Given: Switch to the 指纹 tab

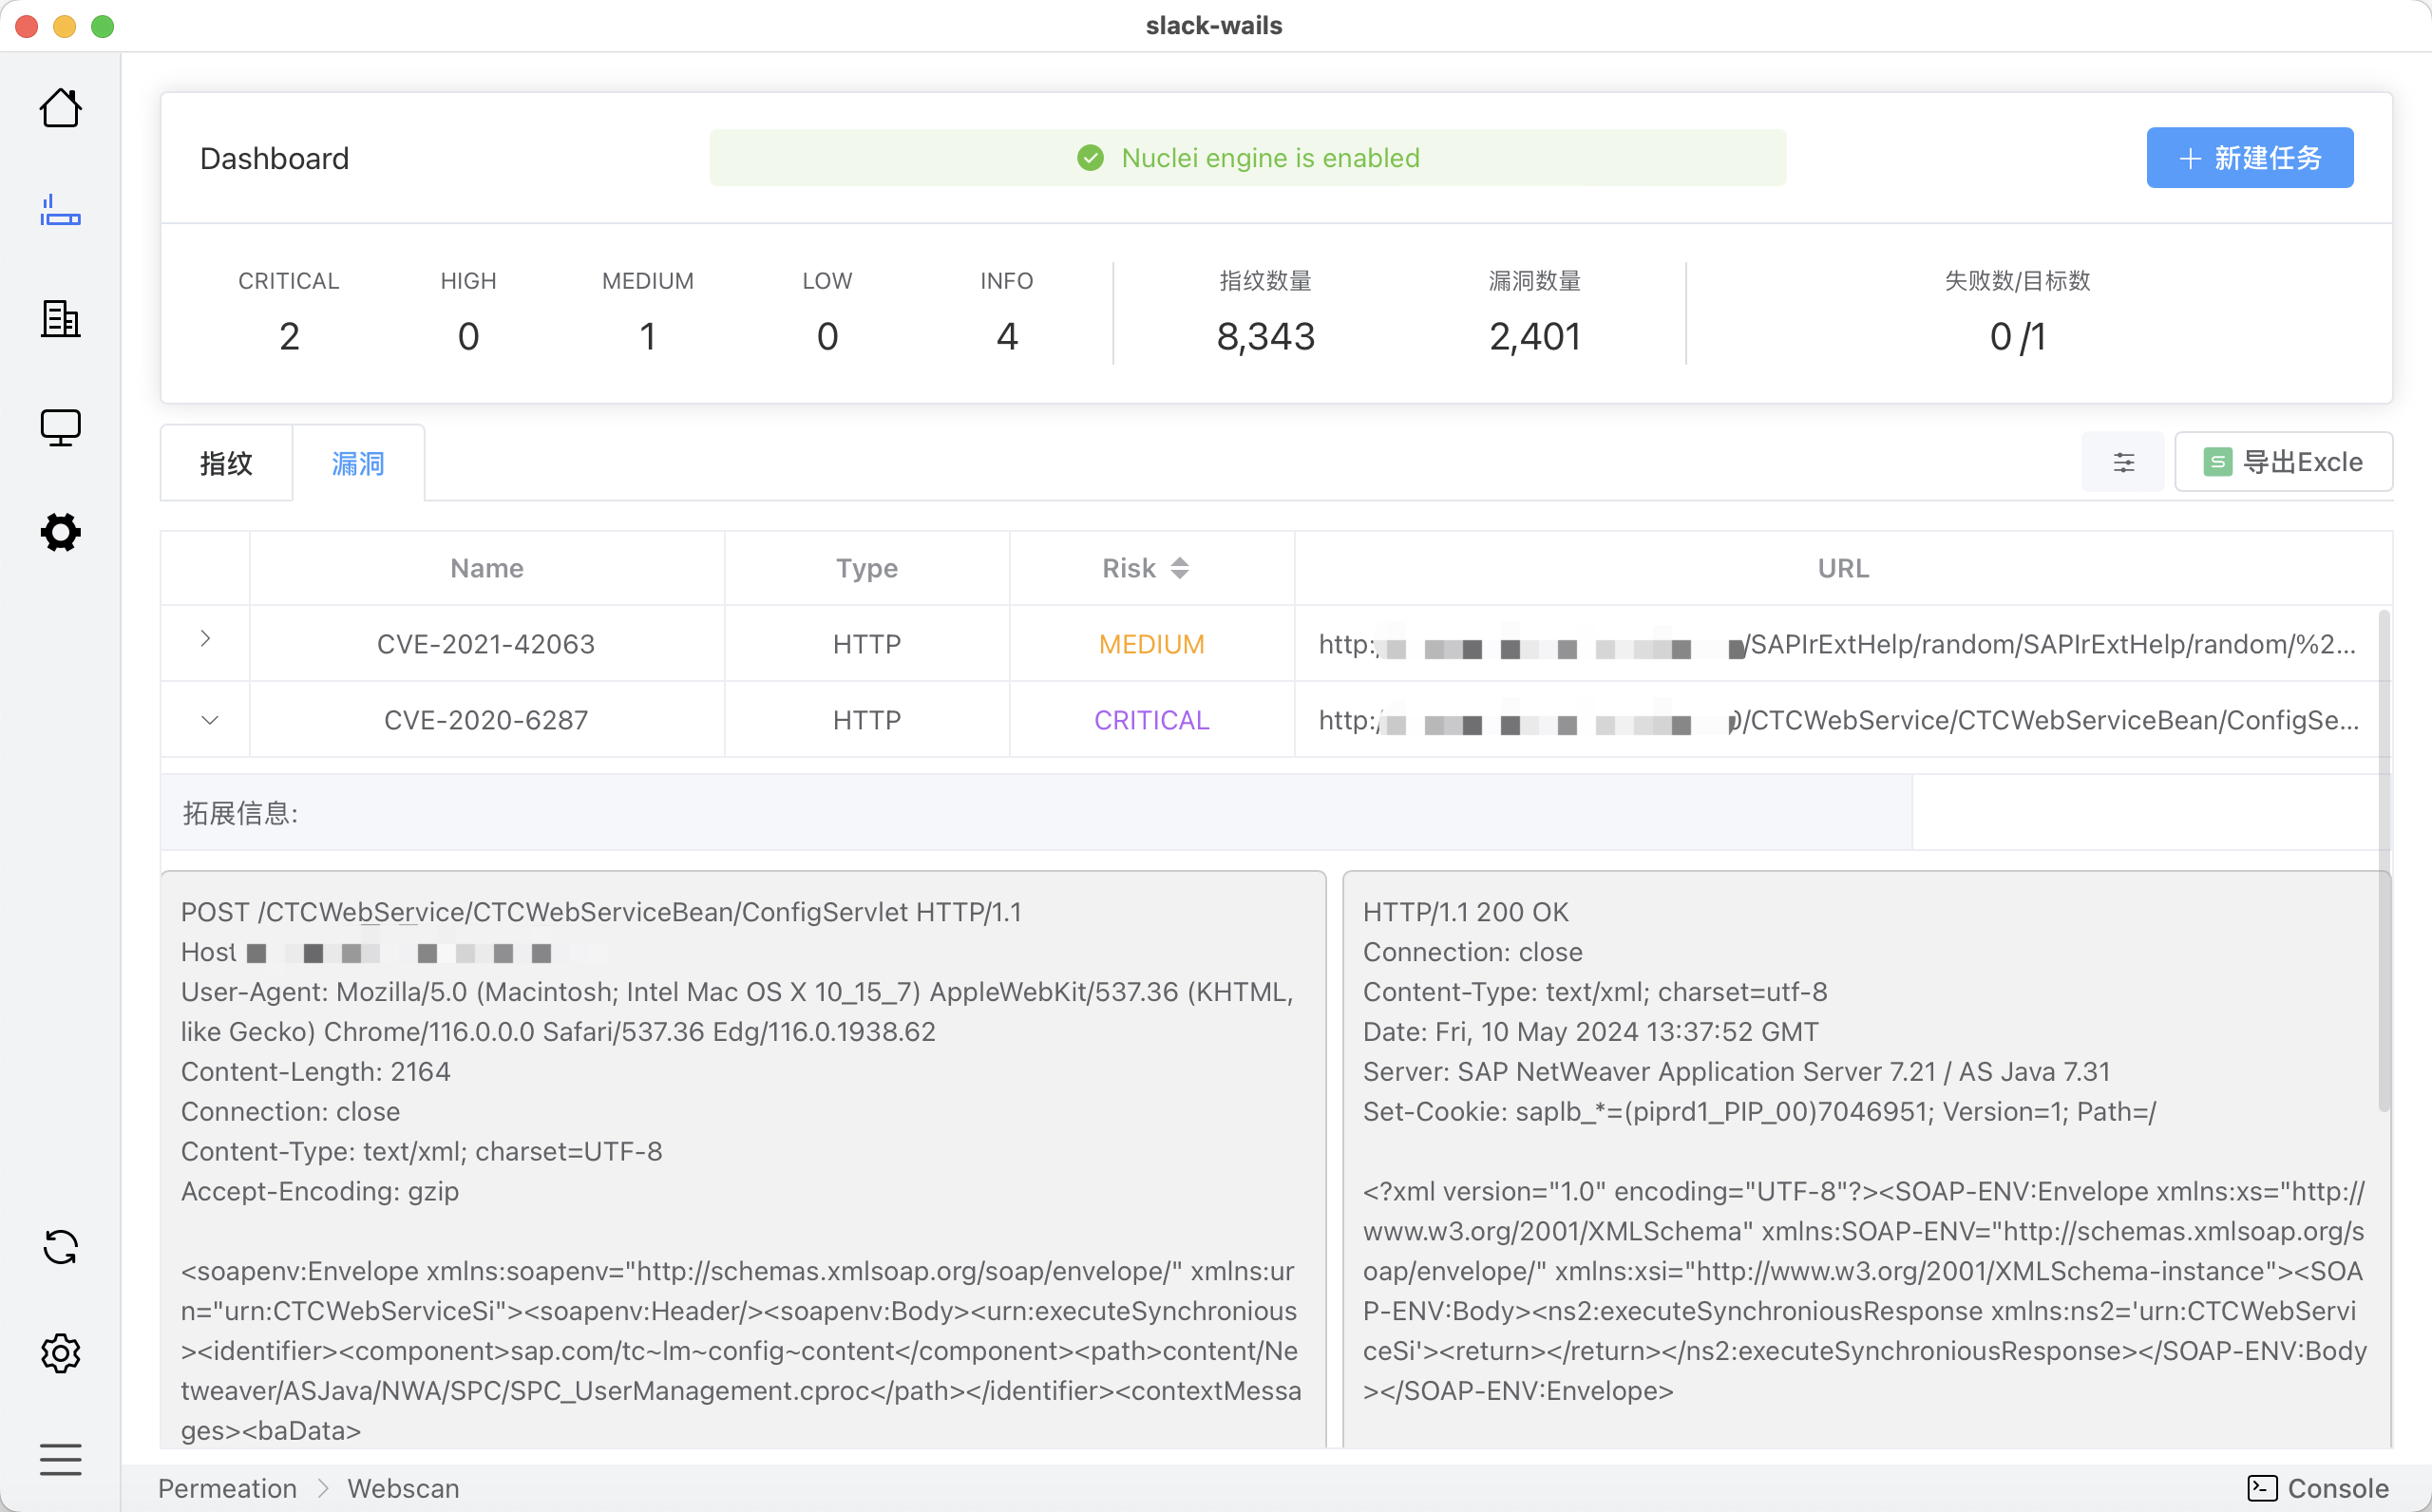Looking at the screenshot, I should (x=226, y=463).
